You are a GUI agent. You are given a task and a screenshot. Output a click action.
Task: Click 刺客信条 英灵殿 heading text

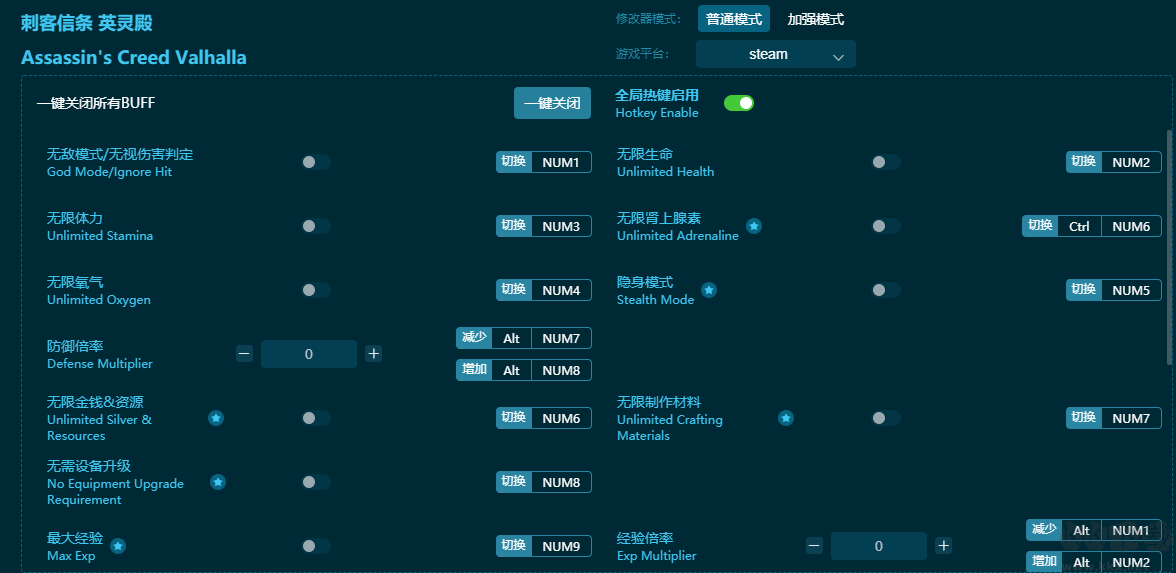(x=86, y=22)
